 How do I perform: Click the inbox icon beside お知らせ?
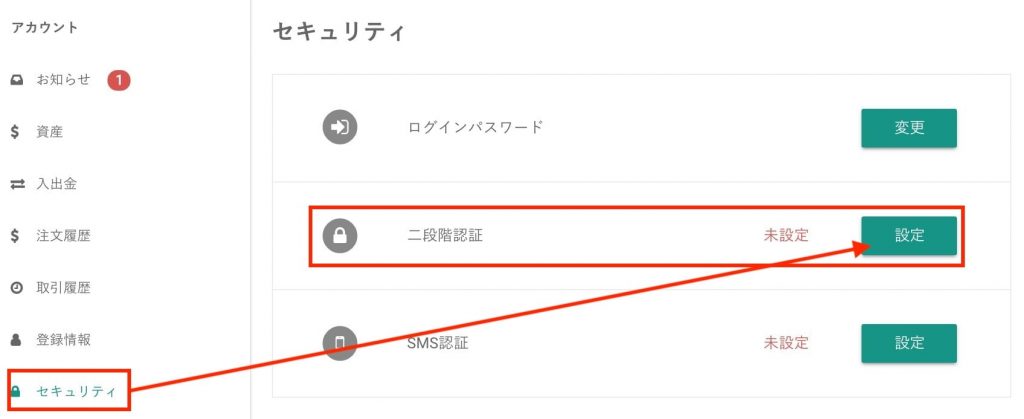pos(17,81)
